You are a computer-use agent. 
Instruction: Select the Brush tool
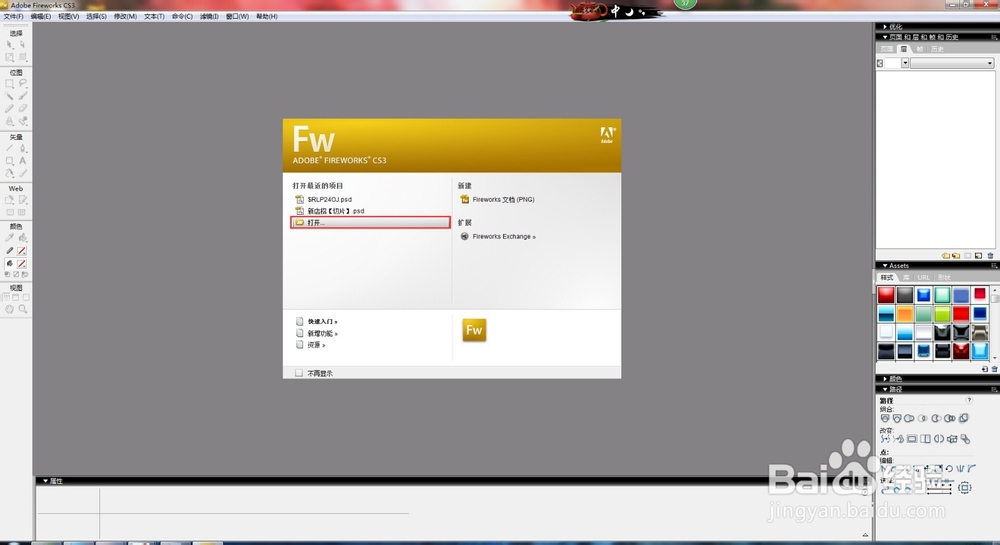pos(22,96)
